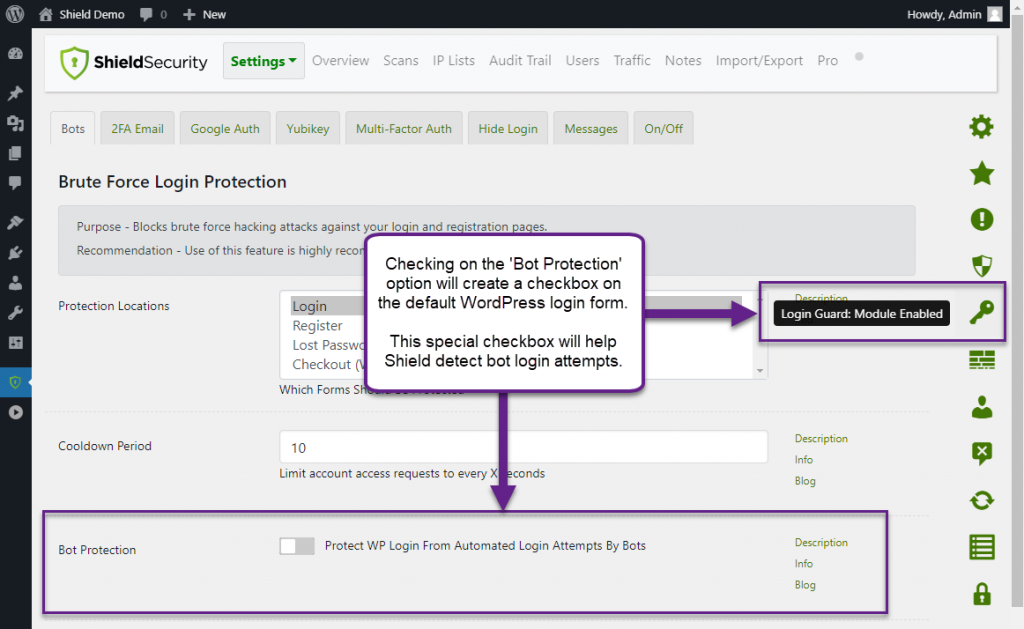This screenshot has height=629, width=1024.
Task: Open the Posts pushpin icon in WP sidebar
Action: coord(15,93)
